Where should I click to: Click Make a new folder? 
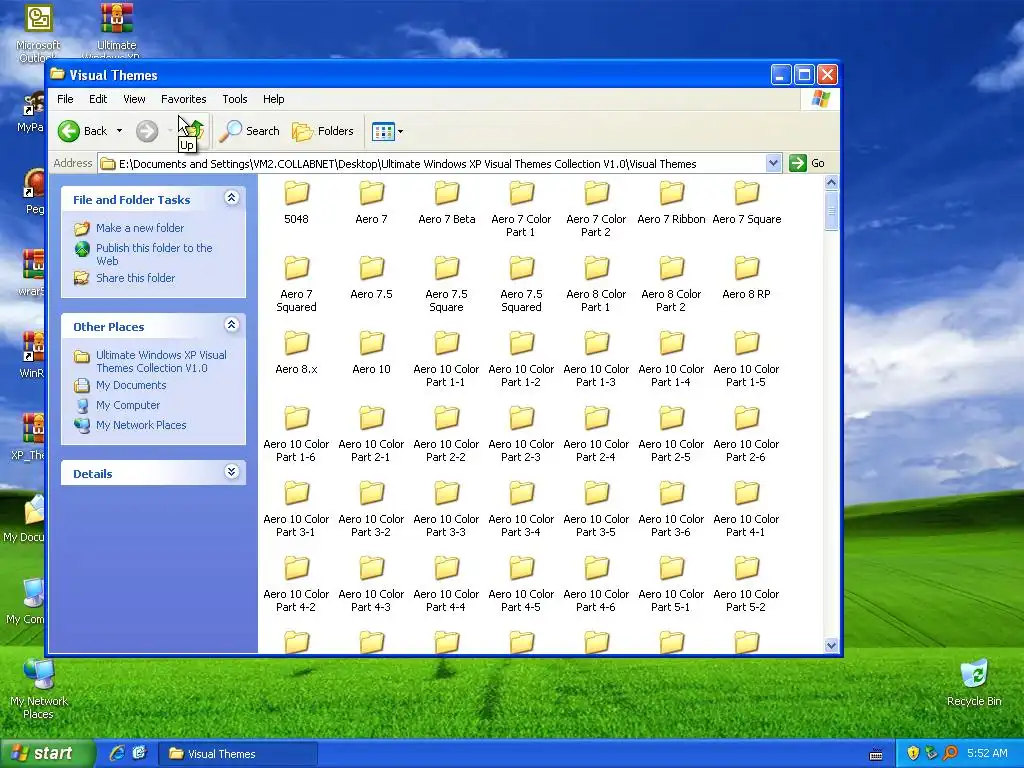[129, 228]
